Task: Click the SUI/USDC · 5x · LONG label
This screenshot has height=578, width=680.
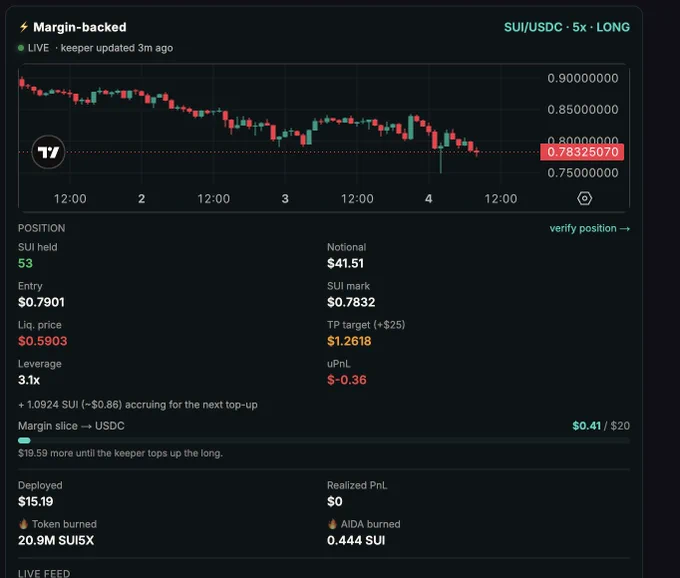Action: [567, 27]
